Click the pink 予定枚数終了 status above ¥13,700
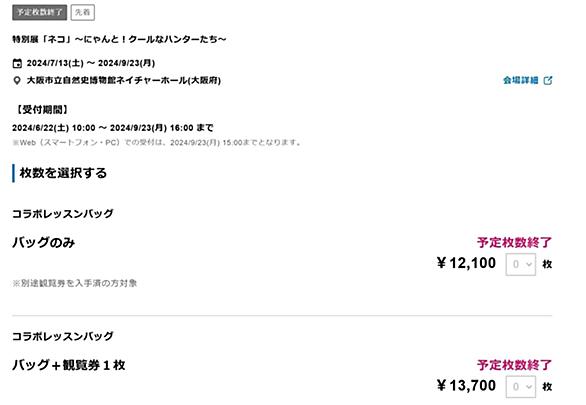The width and height of the screenshot is (586, 405). pyautogui.click(x=514, y=365)
